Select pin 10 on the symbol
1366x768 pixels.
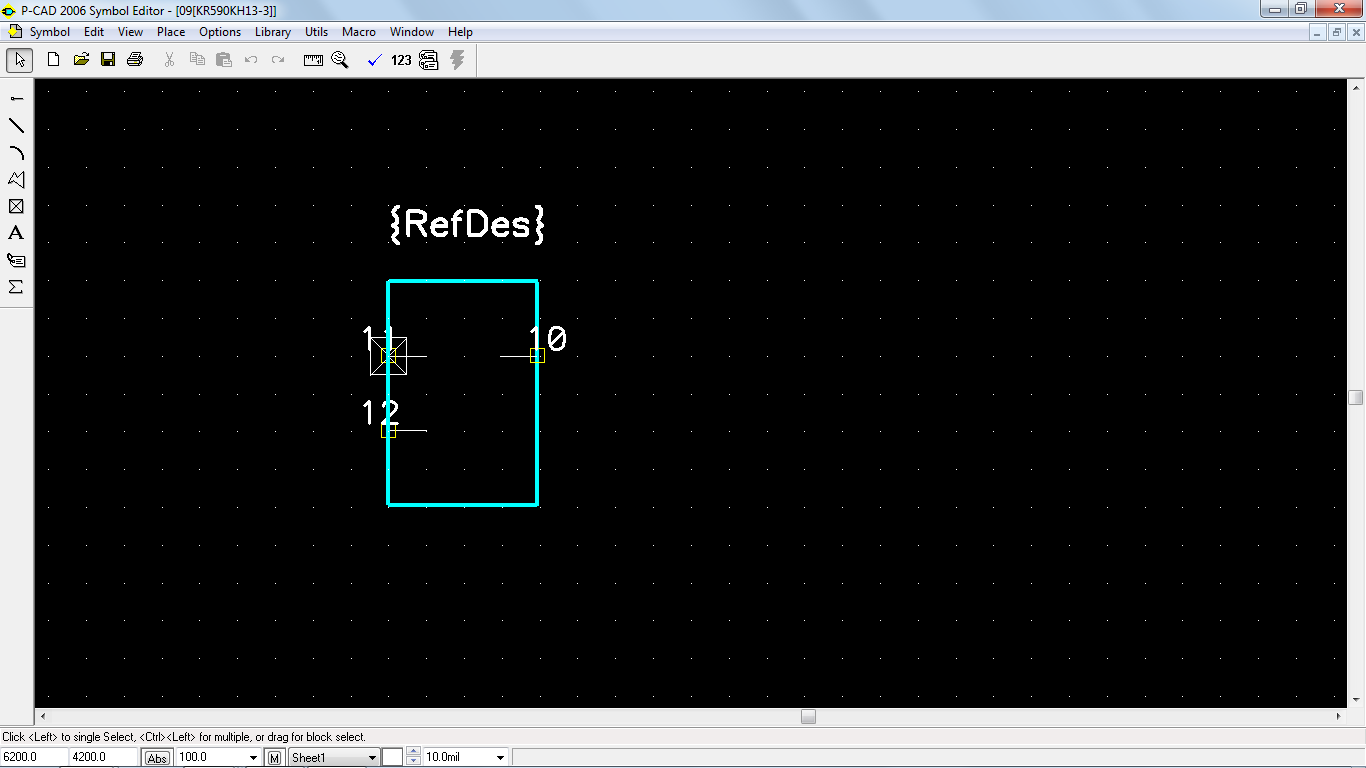pos(537,355)
